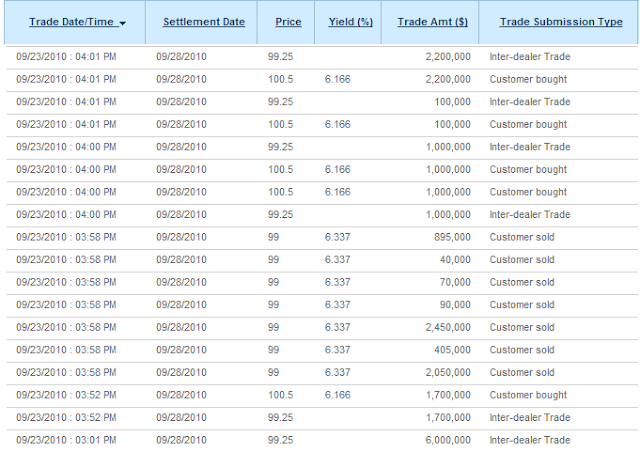Sort by Yield (%) column header

coord(351,22)
